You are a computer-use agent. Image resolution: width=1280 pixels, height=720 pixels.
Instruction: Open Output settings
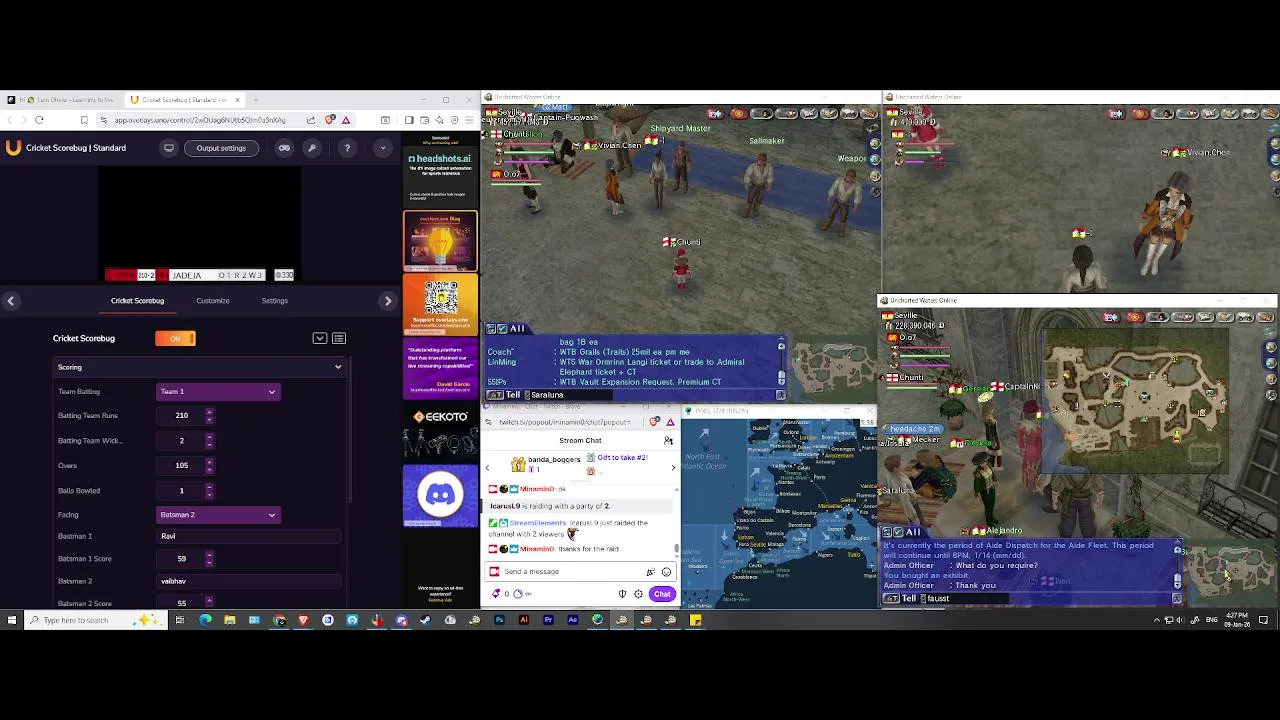(221, 148)
